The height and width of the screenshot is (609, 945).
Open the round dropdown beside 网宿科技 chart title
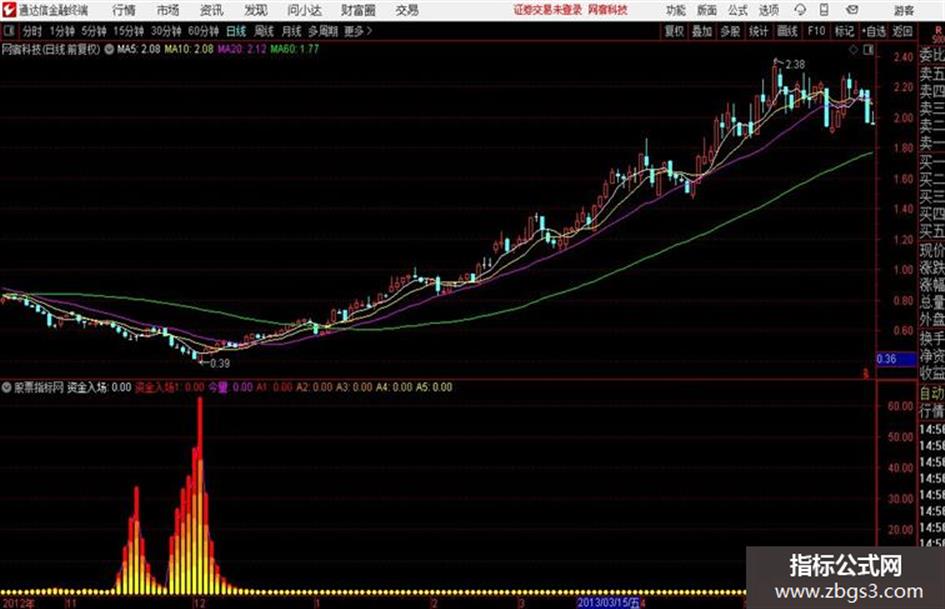[109, 49]
